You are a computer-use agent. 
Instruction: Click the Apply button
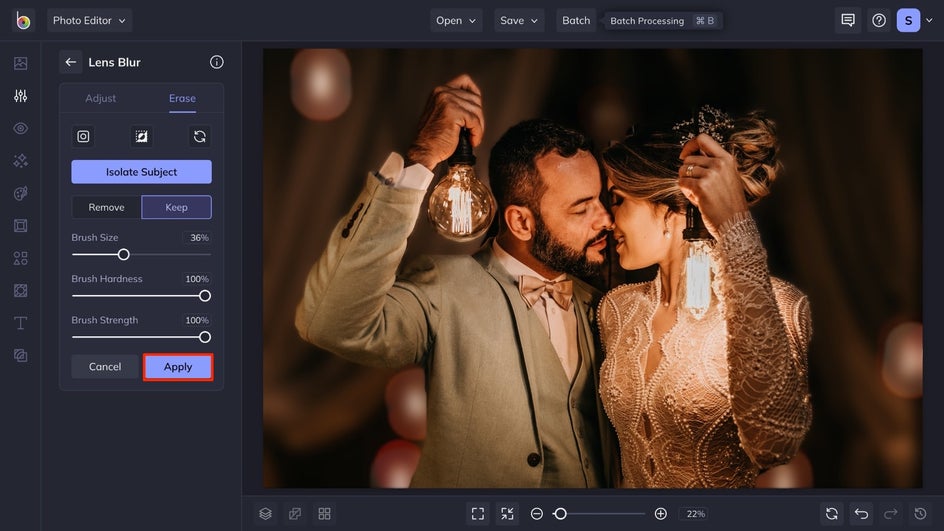(178, 367)
